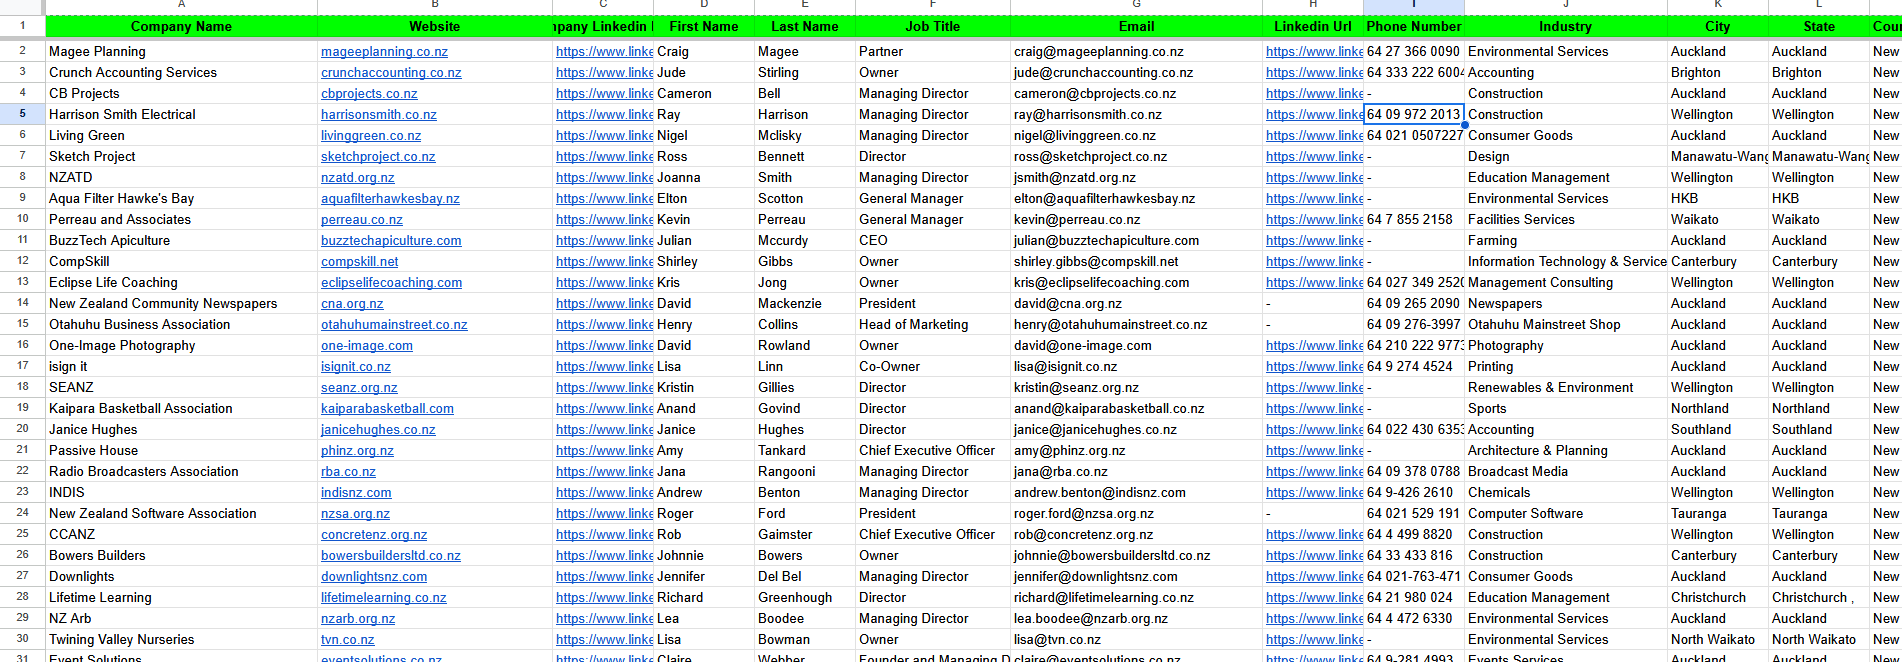Select the City header cell
This screenshot has height=662, width=1902.
(x=1718, y=27)
